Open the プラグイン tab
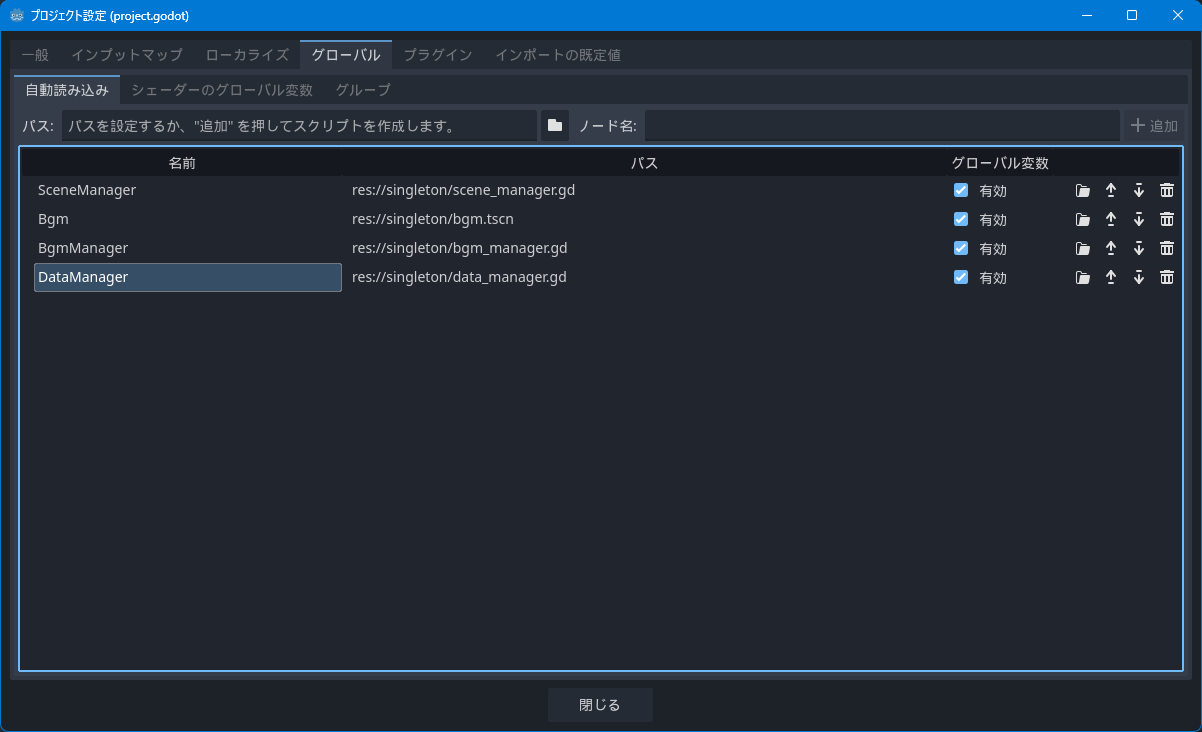Image resolution: width=1202 pixels, height=732 pixels. click(x=438, y=55)
